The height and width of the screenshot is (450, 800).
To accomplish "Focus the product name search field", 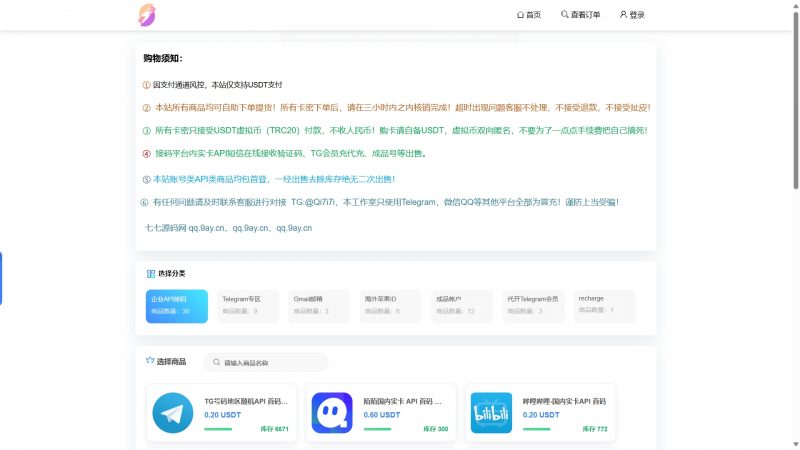I will (266, 363).
